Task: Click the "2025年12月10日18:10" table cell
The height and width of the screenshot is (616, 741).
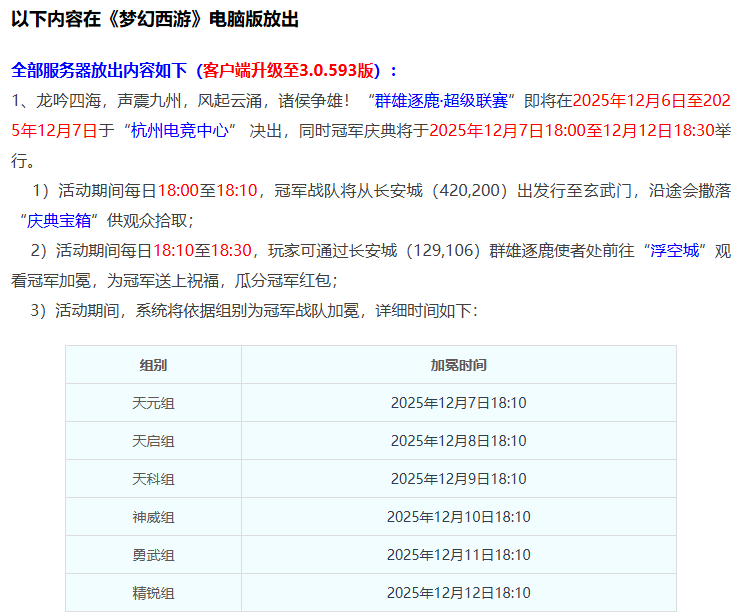Action: (x=458, y=517)
